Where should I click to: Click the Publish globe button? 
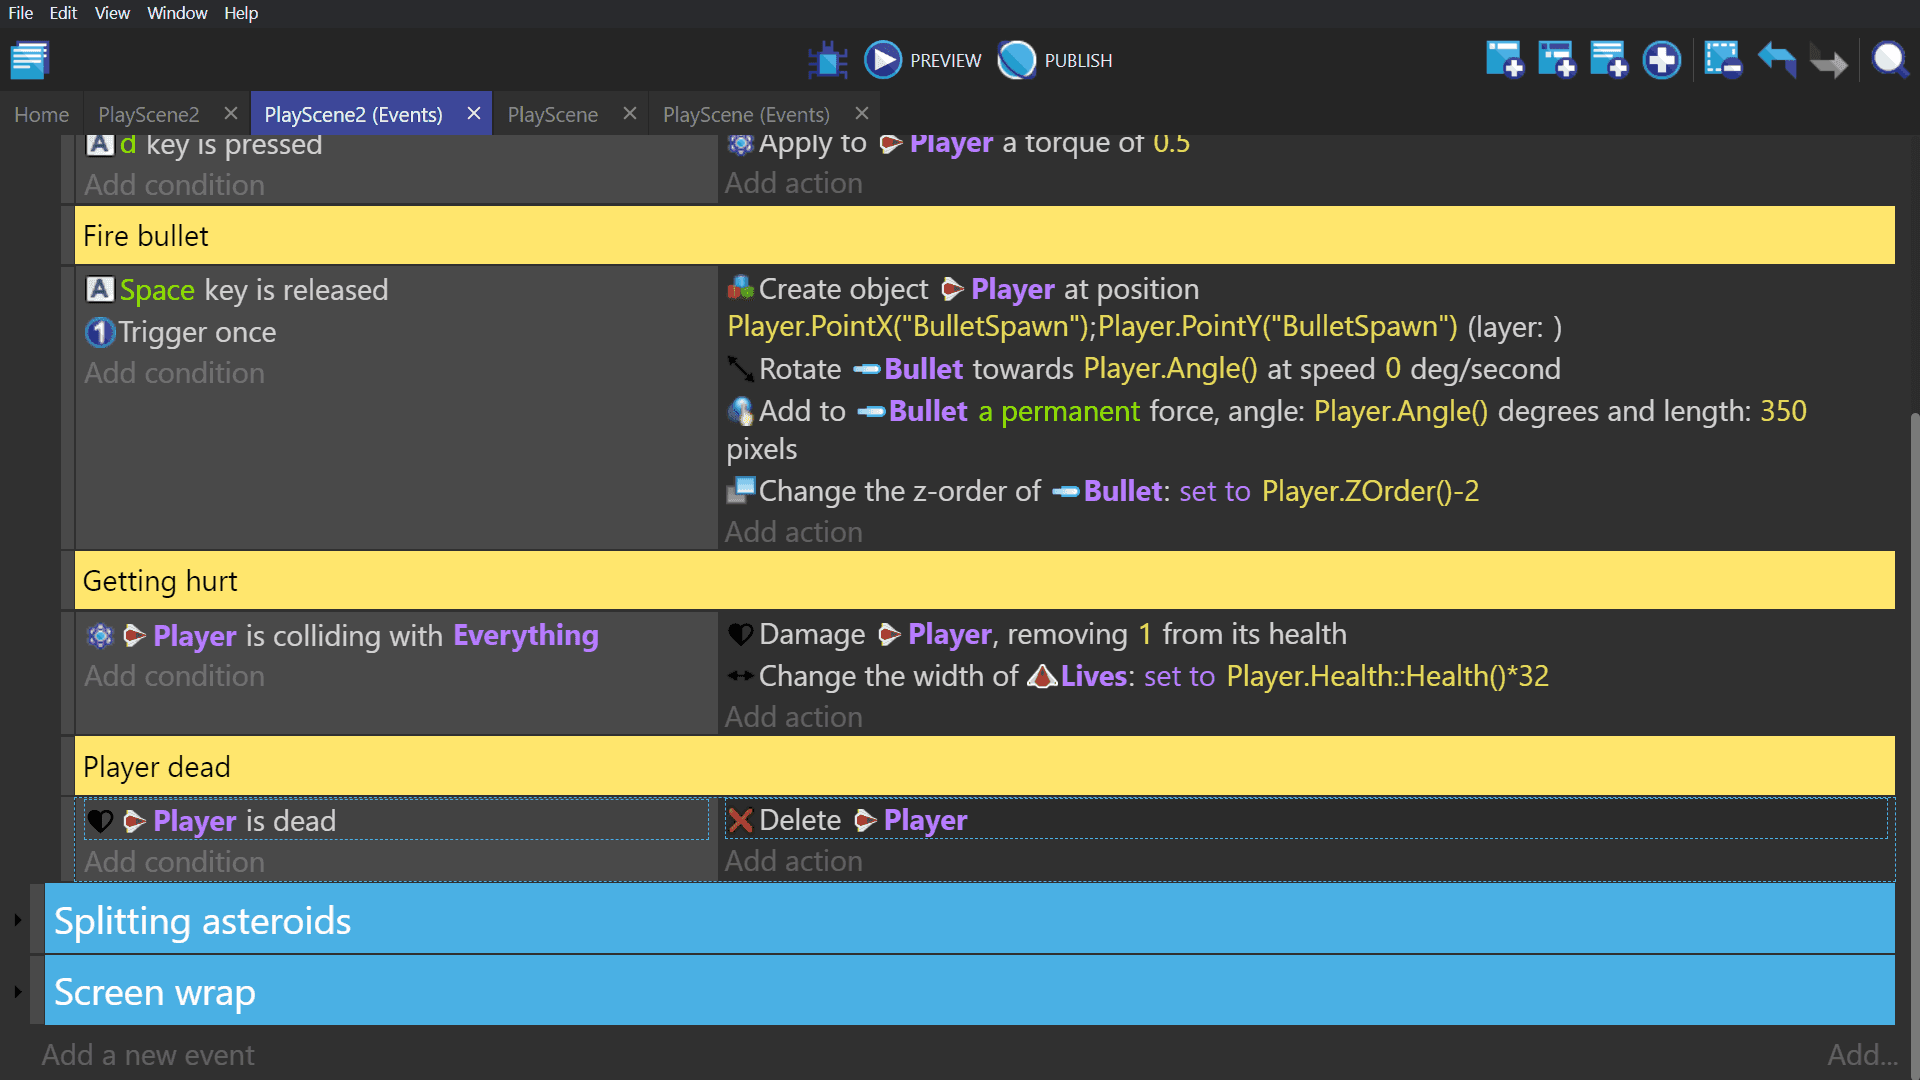(x=1017, y=60)
